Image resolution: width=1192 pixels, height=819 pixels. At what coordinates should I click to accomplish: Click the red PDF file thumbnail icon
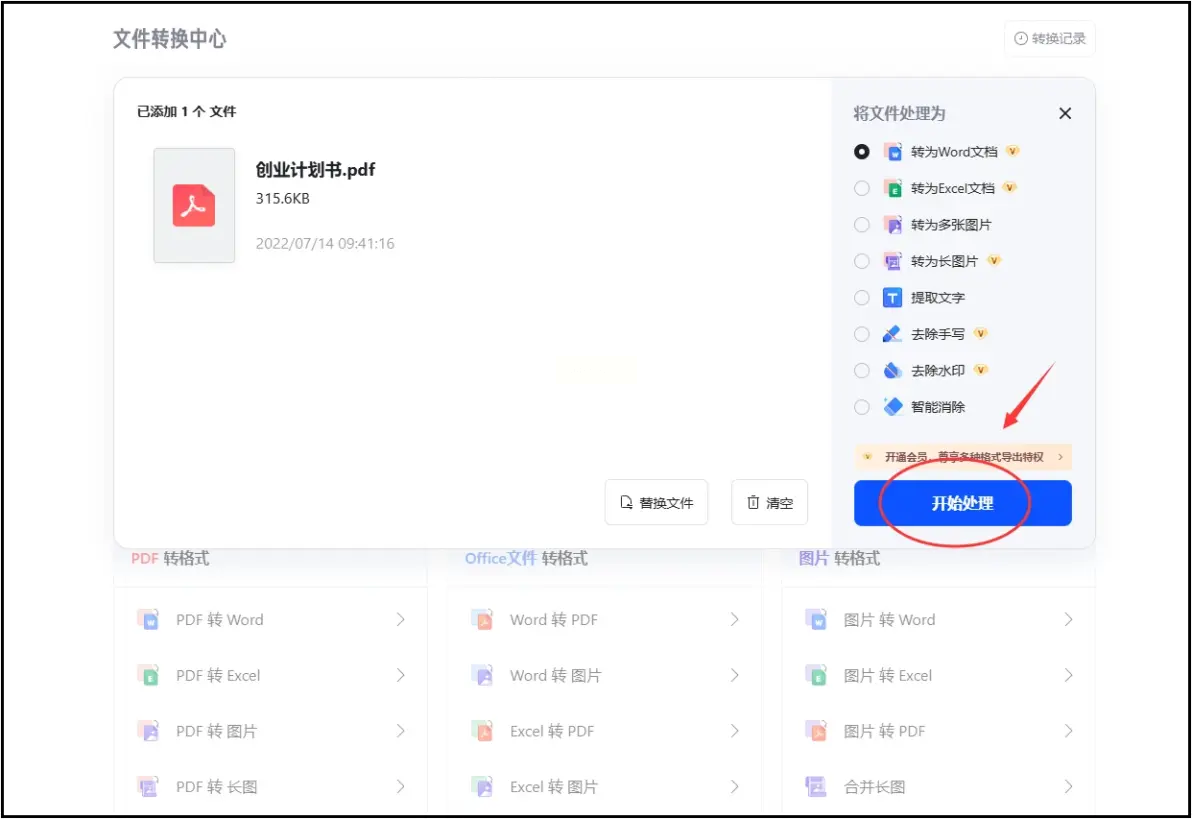(x=194, y=205)
